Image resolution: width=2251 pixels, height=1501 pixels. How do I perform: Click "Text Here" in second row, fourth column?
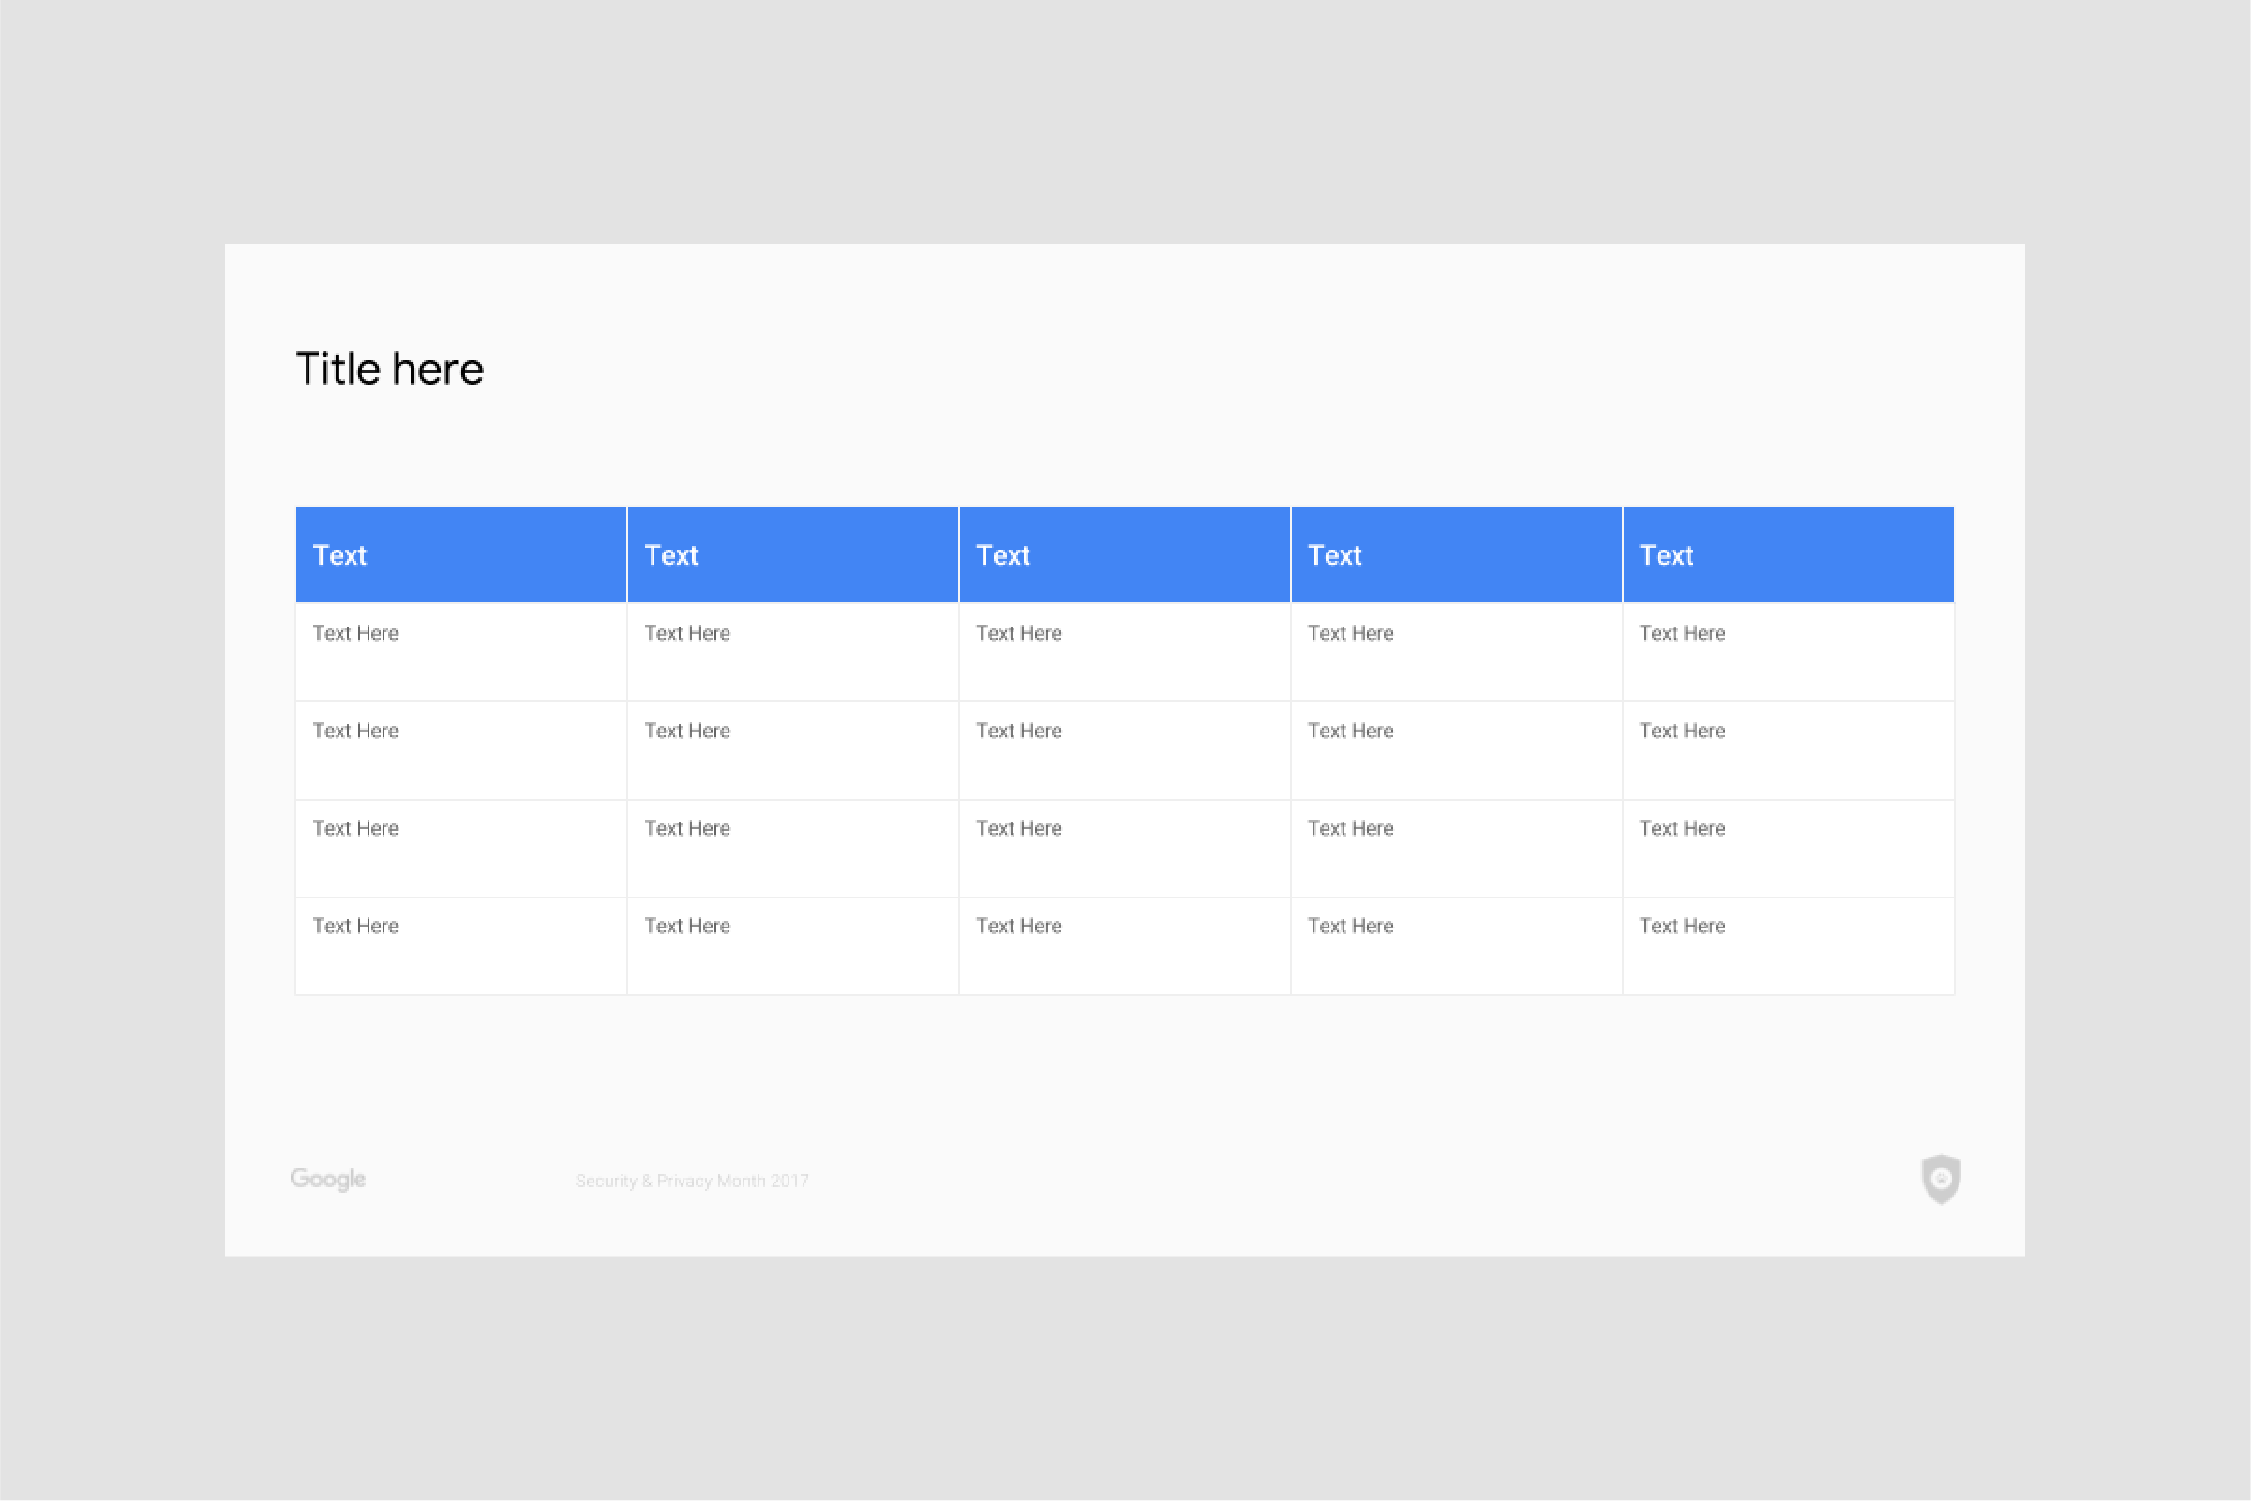click(1351, 731)
